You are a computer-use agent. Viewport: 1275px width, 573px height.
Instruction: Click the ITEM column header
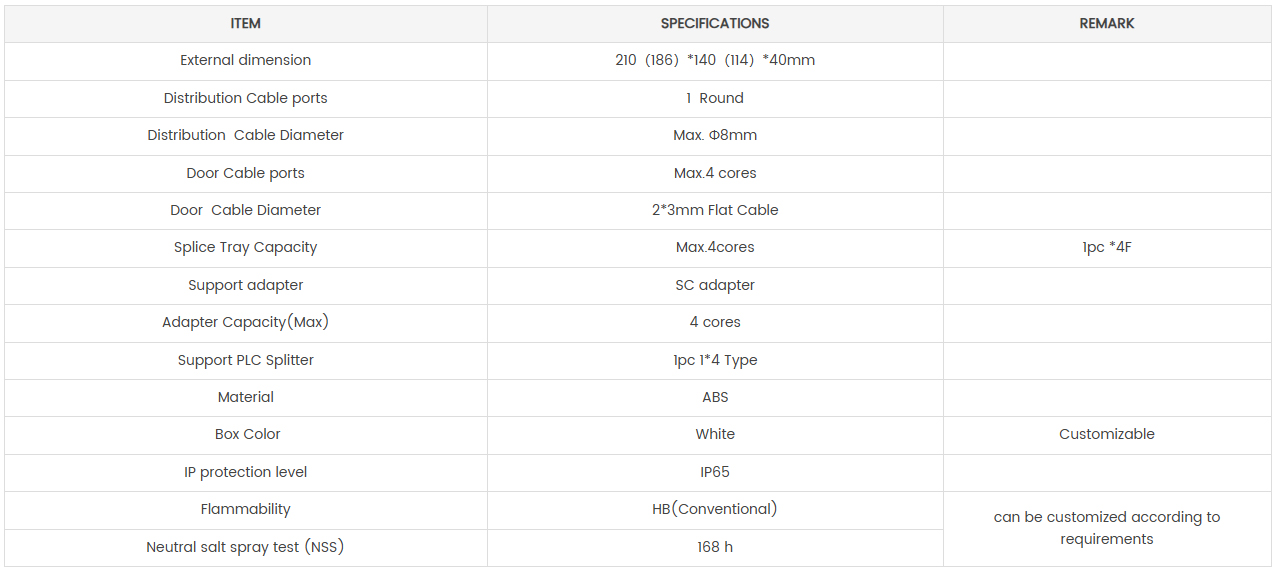pyautogui.click(x=246, y=24)
